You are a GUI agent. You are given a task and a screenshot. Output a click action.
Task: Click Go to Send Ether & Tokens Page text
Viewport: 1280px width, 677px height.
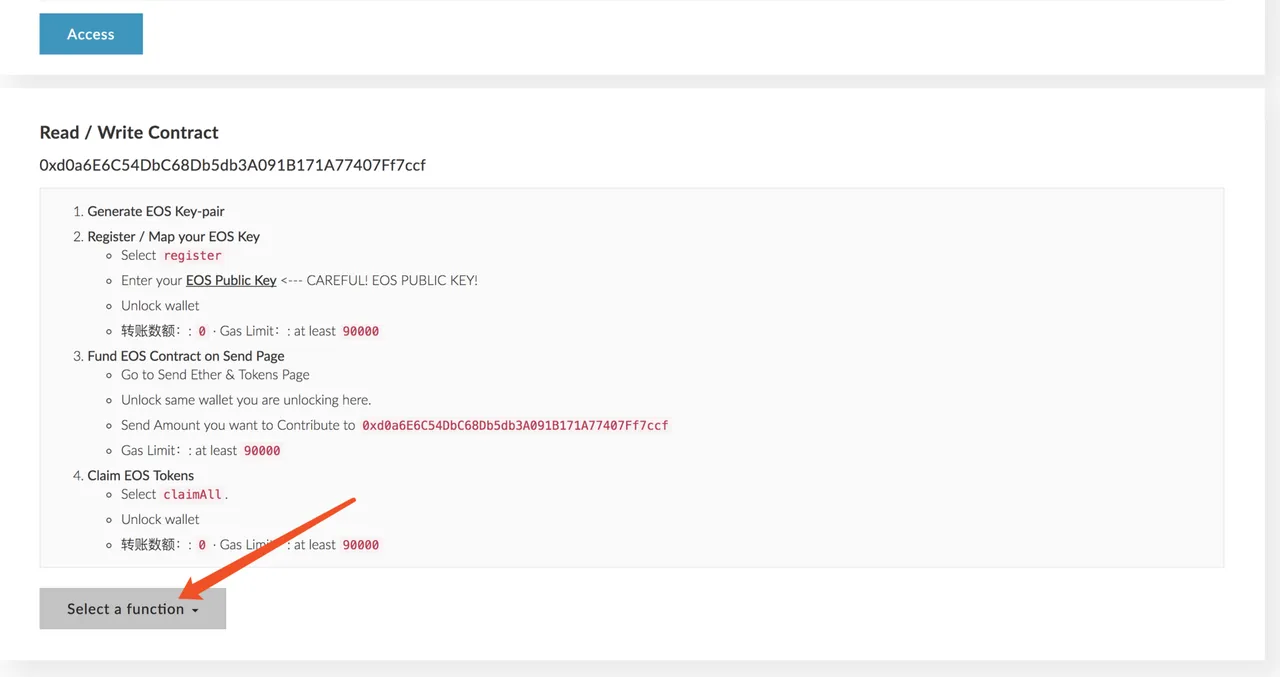click(215, 374)
